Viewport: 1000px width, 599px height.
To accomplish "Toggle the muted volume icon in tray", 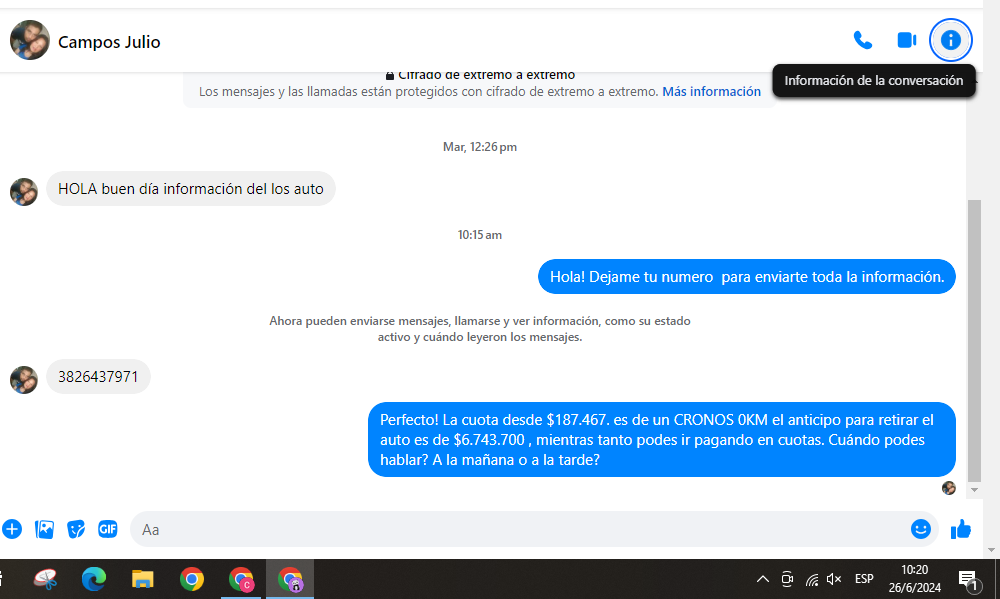I will [835, 579].
